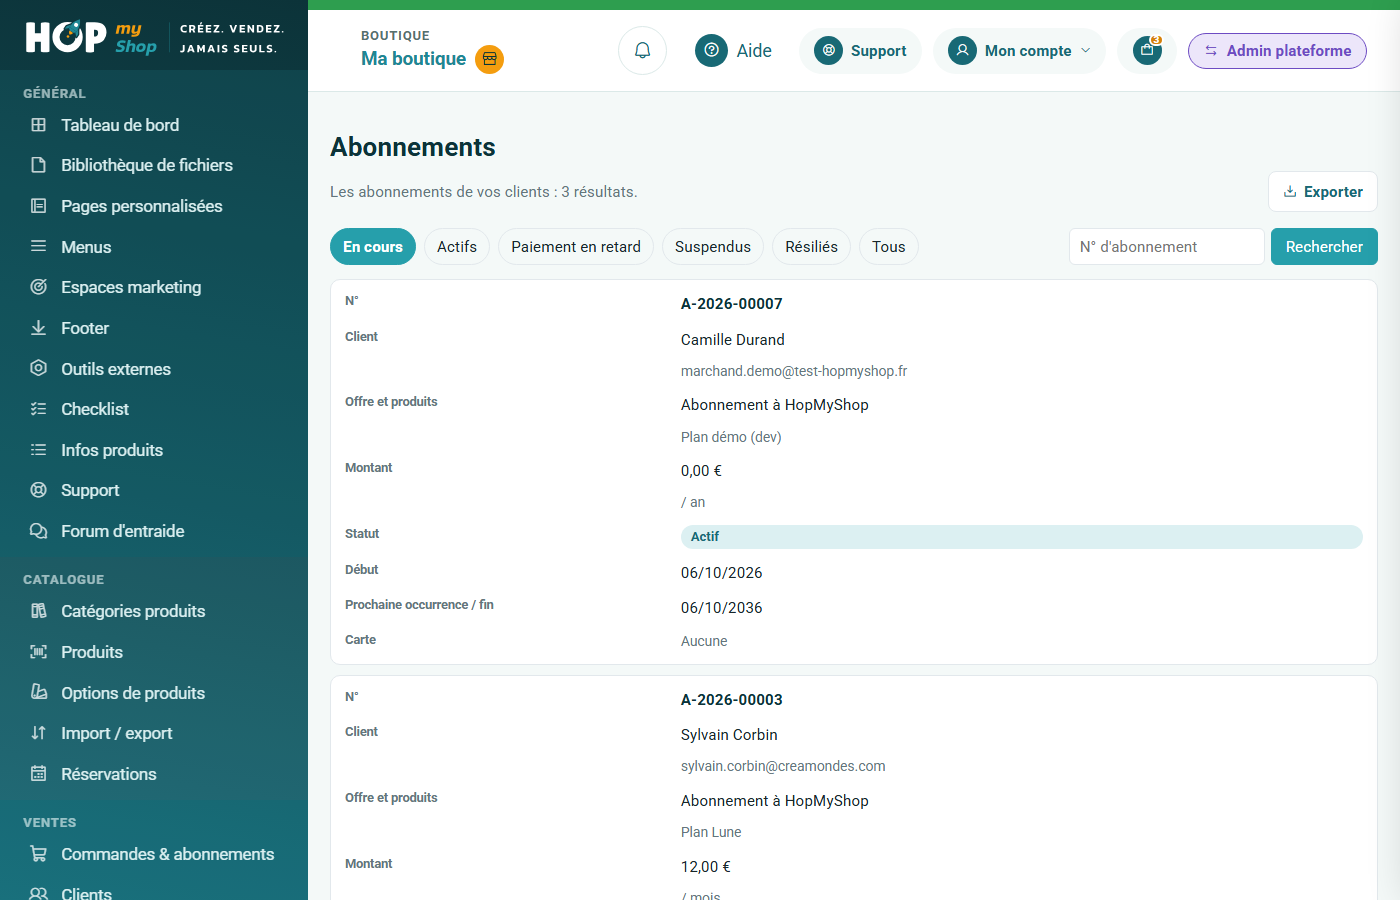This screenshot has height=900, width=1400.
Task: Show Tous the subscriptions
Action: (x=889, y=247)
